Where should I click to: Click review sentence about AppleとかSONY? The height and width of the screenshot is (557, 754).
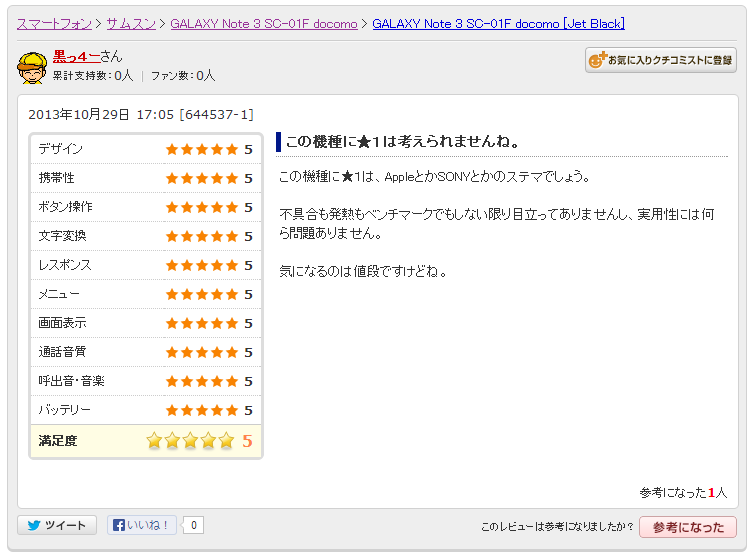point(435,177)
